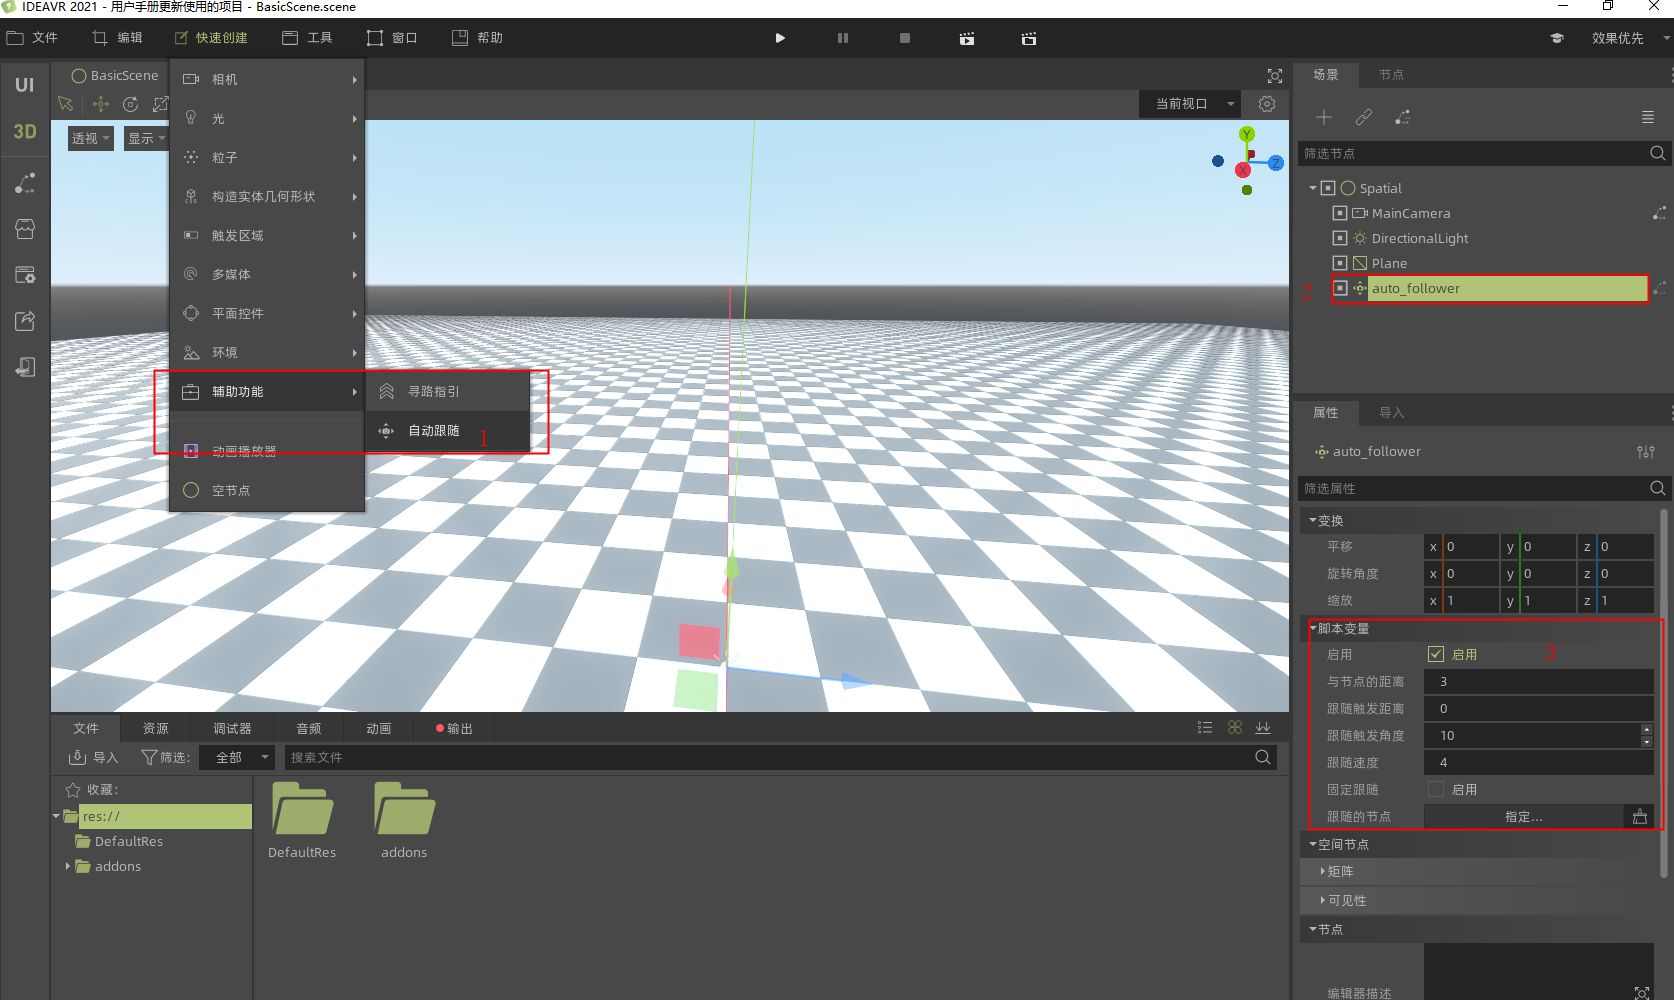Viewport: 1674px width, 1000px height.
Task: Expand the addons folder in tree
Action: click(x=68, y=866)
